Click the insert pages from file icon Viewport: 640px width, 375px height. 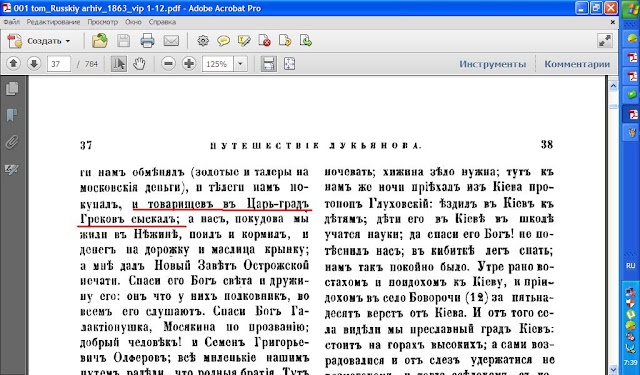click(x=306, y=41)
